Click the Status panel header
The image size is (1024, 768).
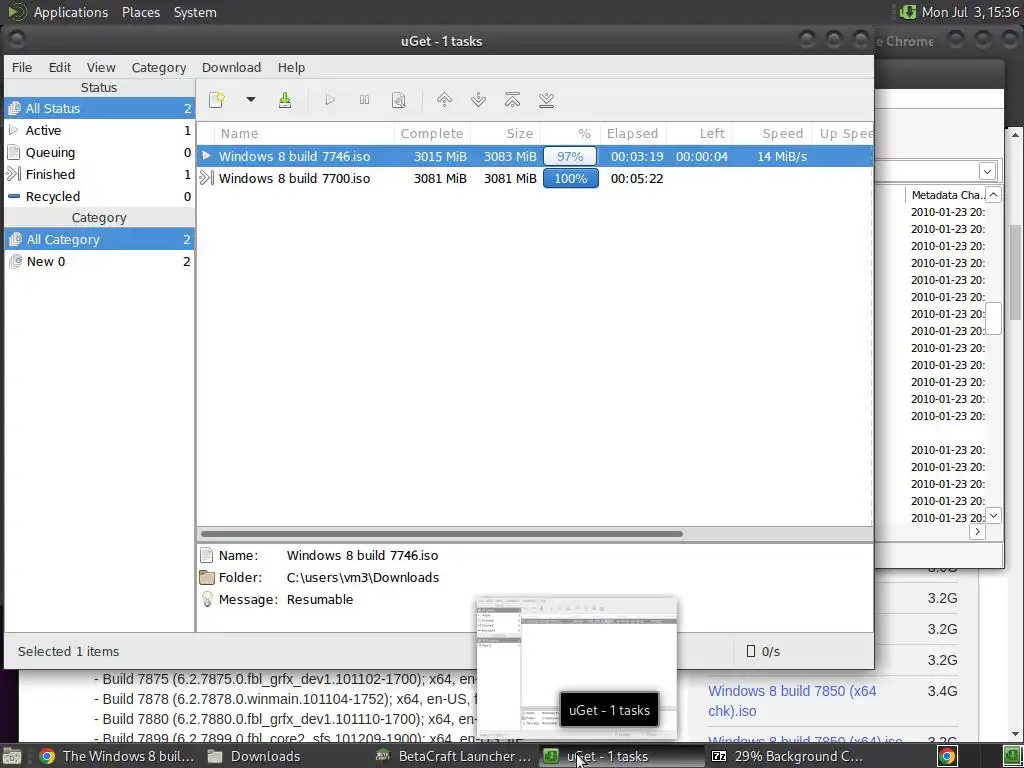point(99,88)
